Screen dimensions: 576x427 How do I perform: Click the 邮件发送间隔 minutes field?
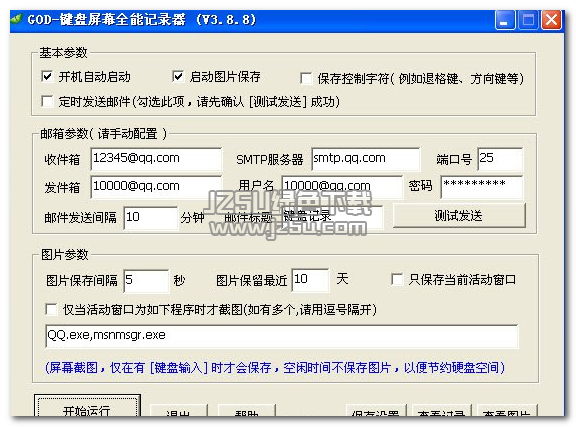151,218
